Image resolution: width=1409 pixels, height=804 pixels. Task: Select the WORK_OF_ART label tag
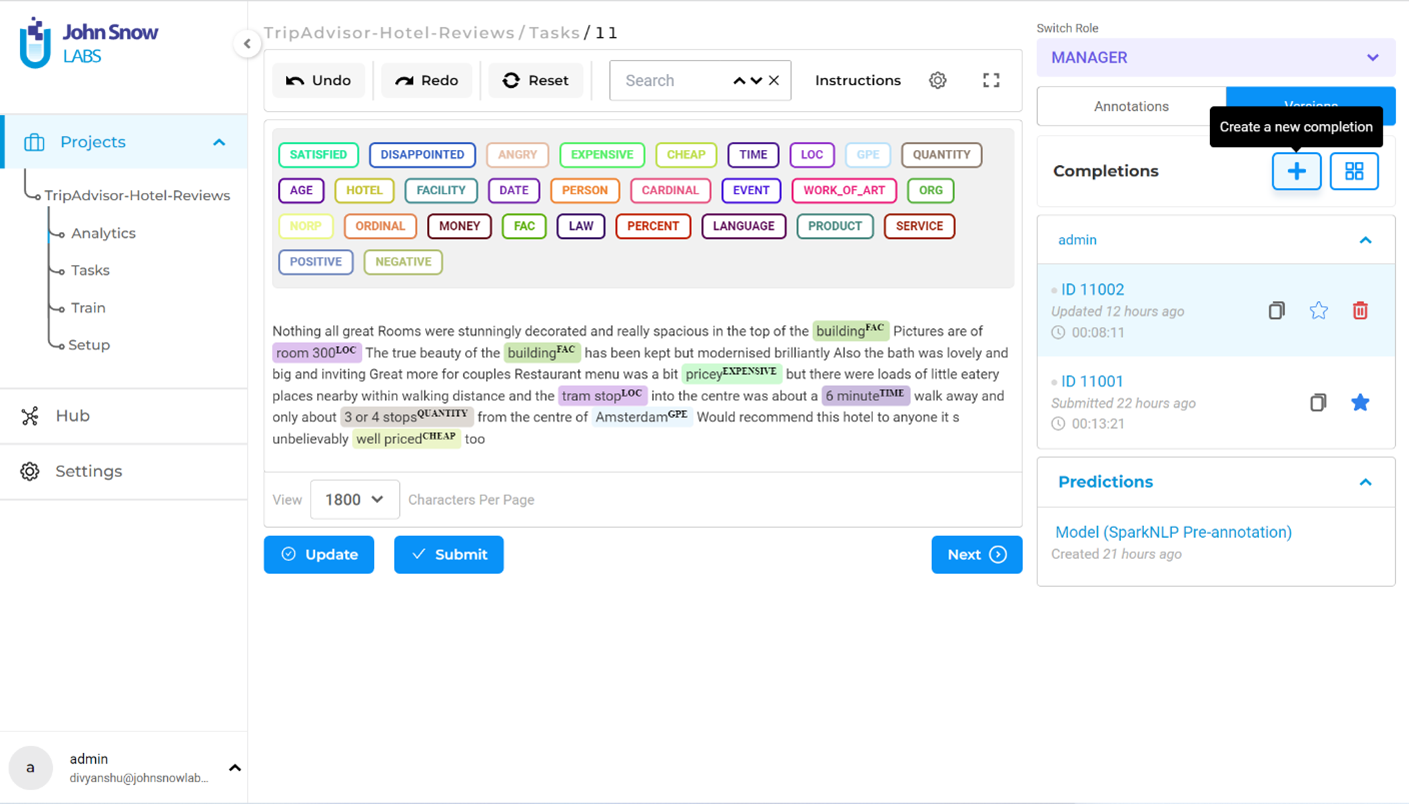pyautogui.click(x=844, y=190)
